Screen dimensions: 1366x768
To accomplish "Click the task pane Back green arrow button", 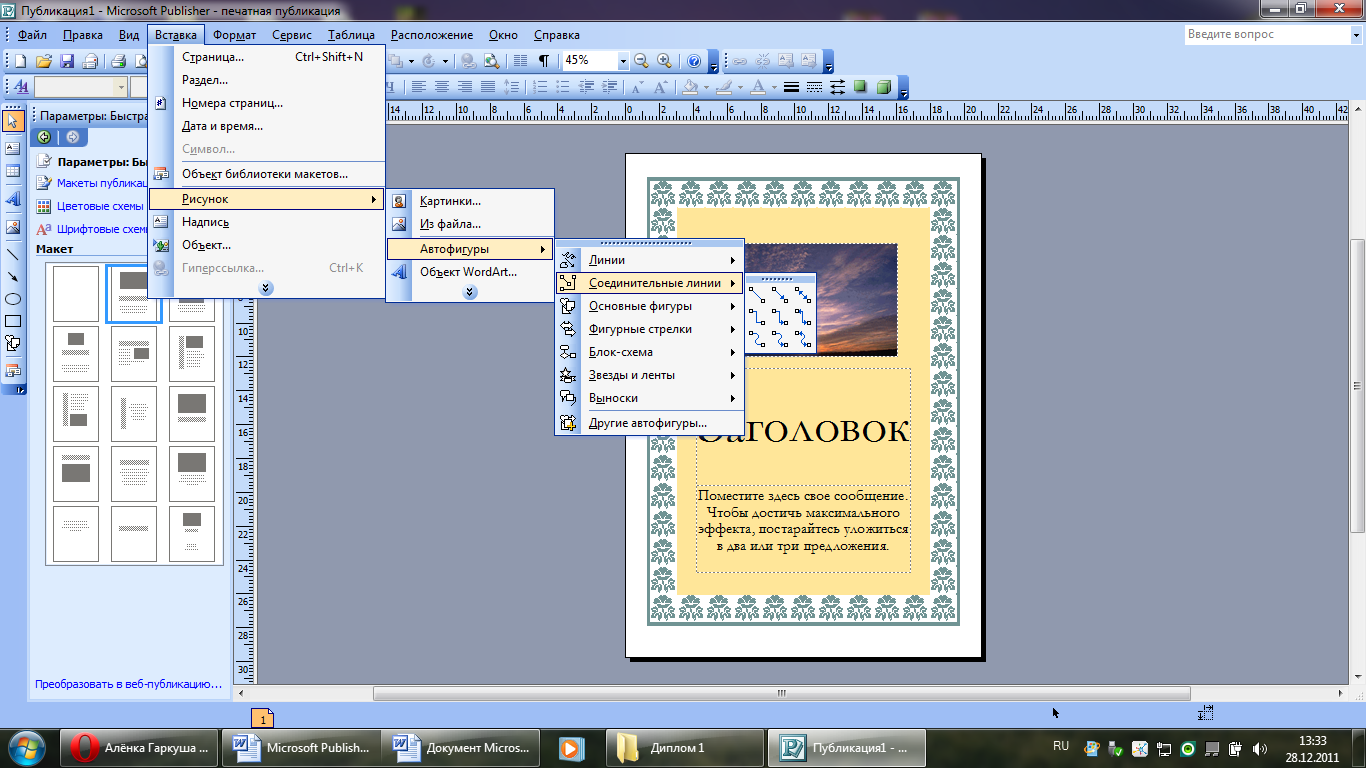I will (44, 137).
